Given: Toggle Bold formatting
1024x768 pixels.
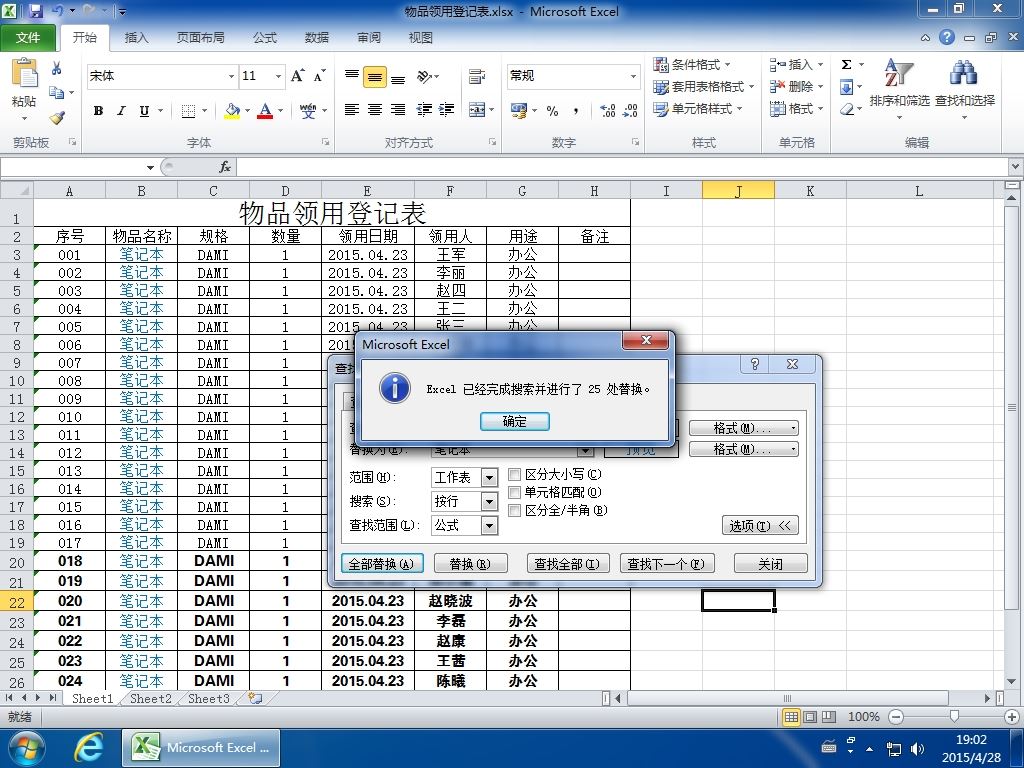Looking at the screenshot, I should [98, 110].
